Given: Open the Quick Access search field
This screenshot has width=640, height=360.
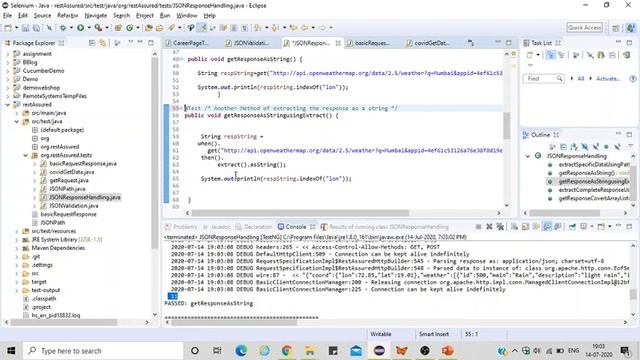Looking at the screenshot, I should pyautogui.click(x=584, y=27).
